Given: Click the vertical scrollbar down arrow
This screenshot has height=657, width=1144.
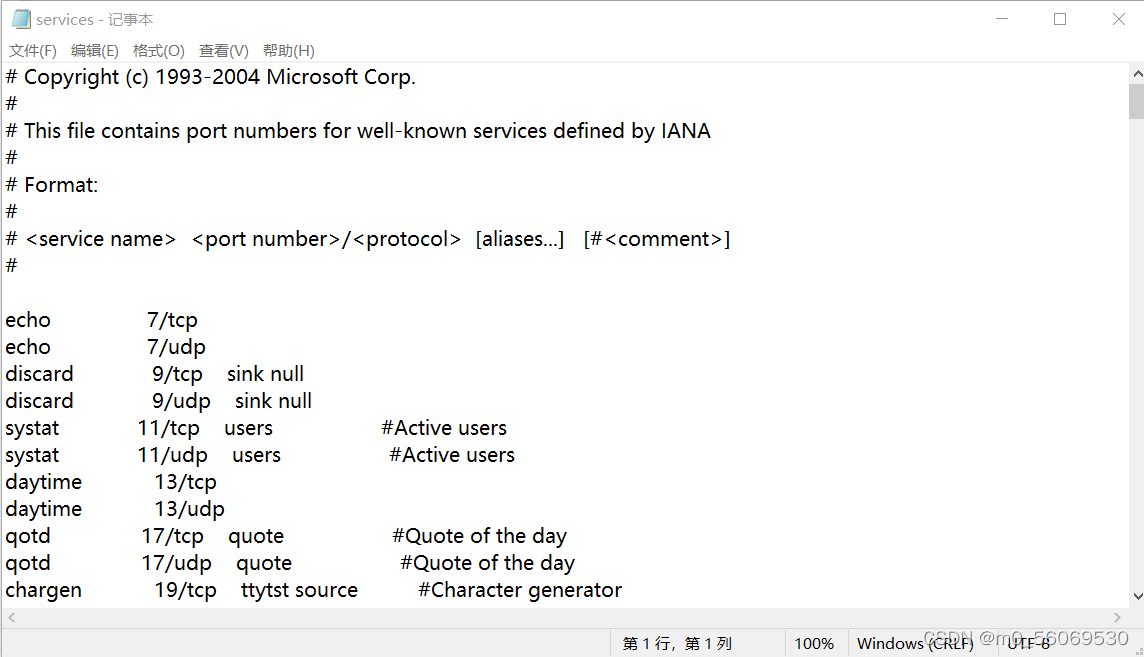Looking at the screenshot, I should coord(1136,596).
